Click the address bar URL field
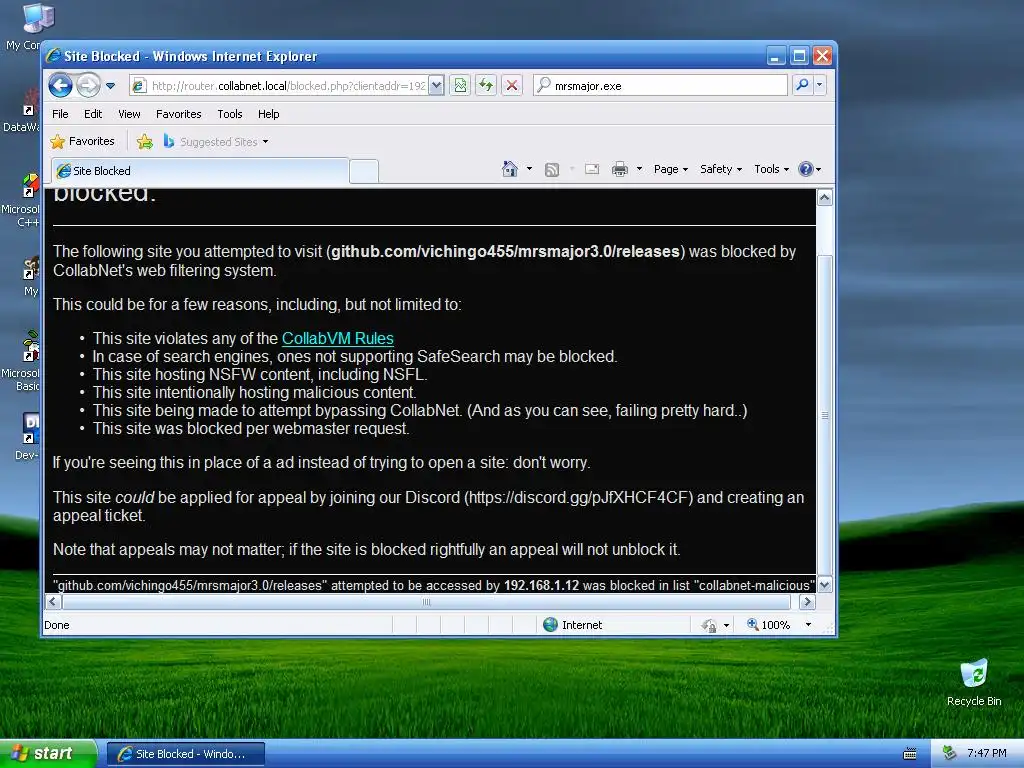This screenshot has height=768, width=1024. coord(280,86)
